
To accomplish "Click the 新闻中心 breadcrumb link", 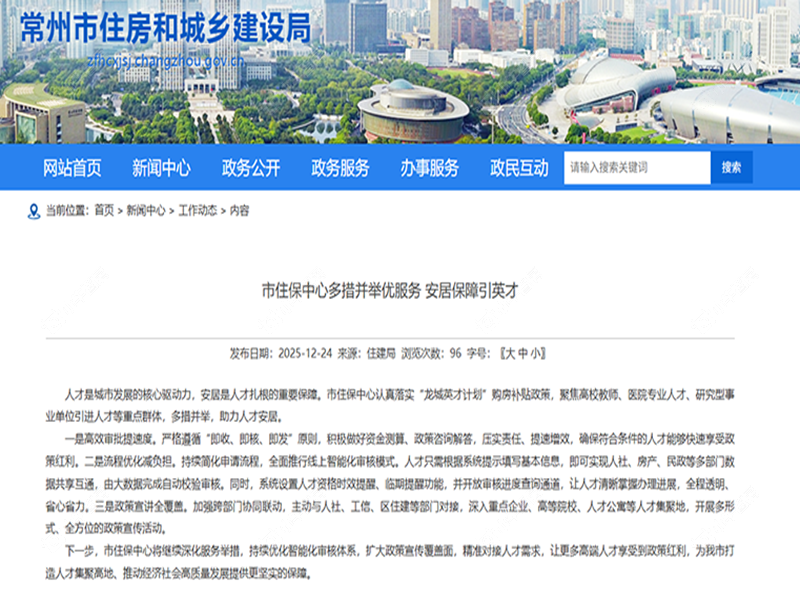I will point(146,211).
